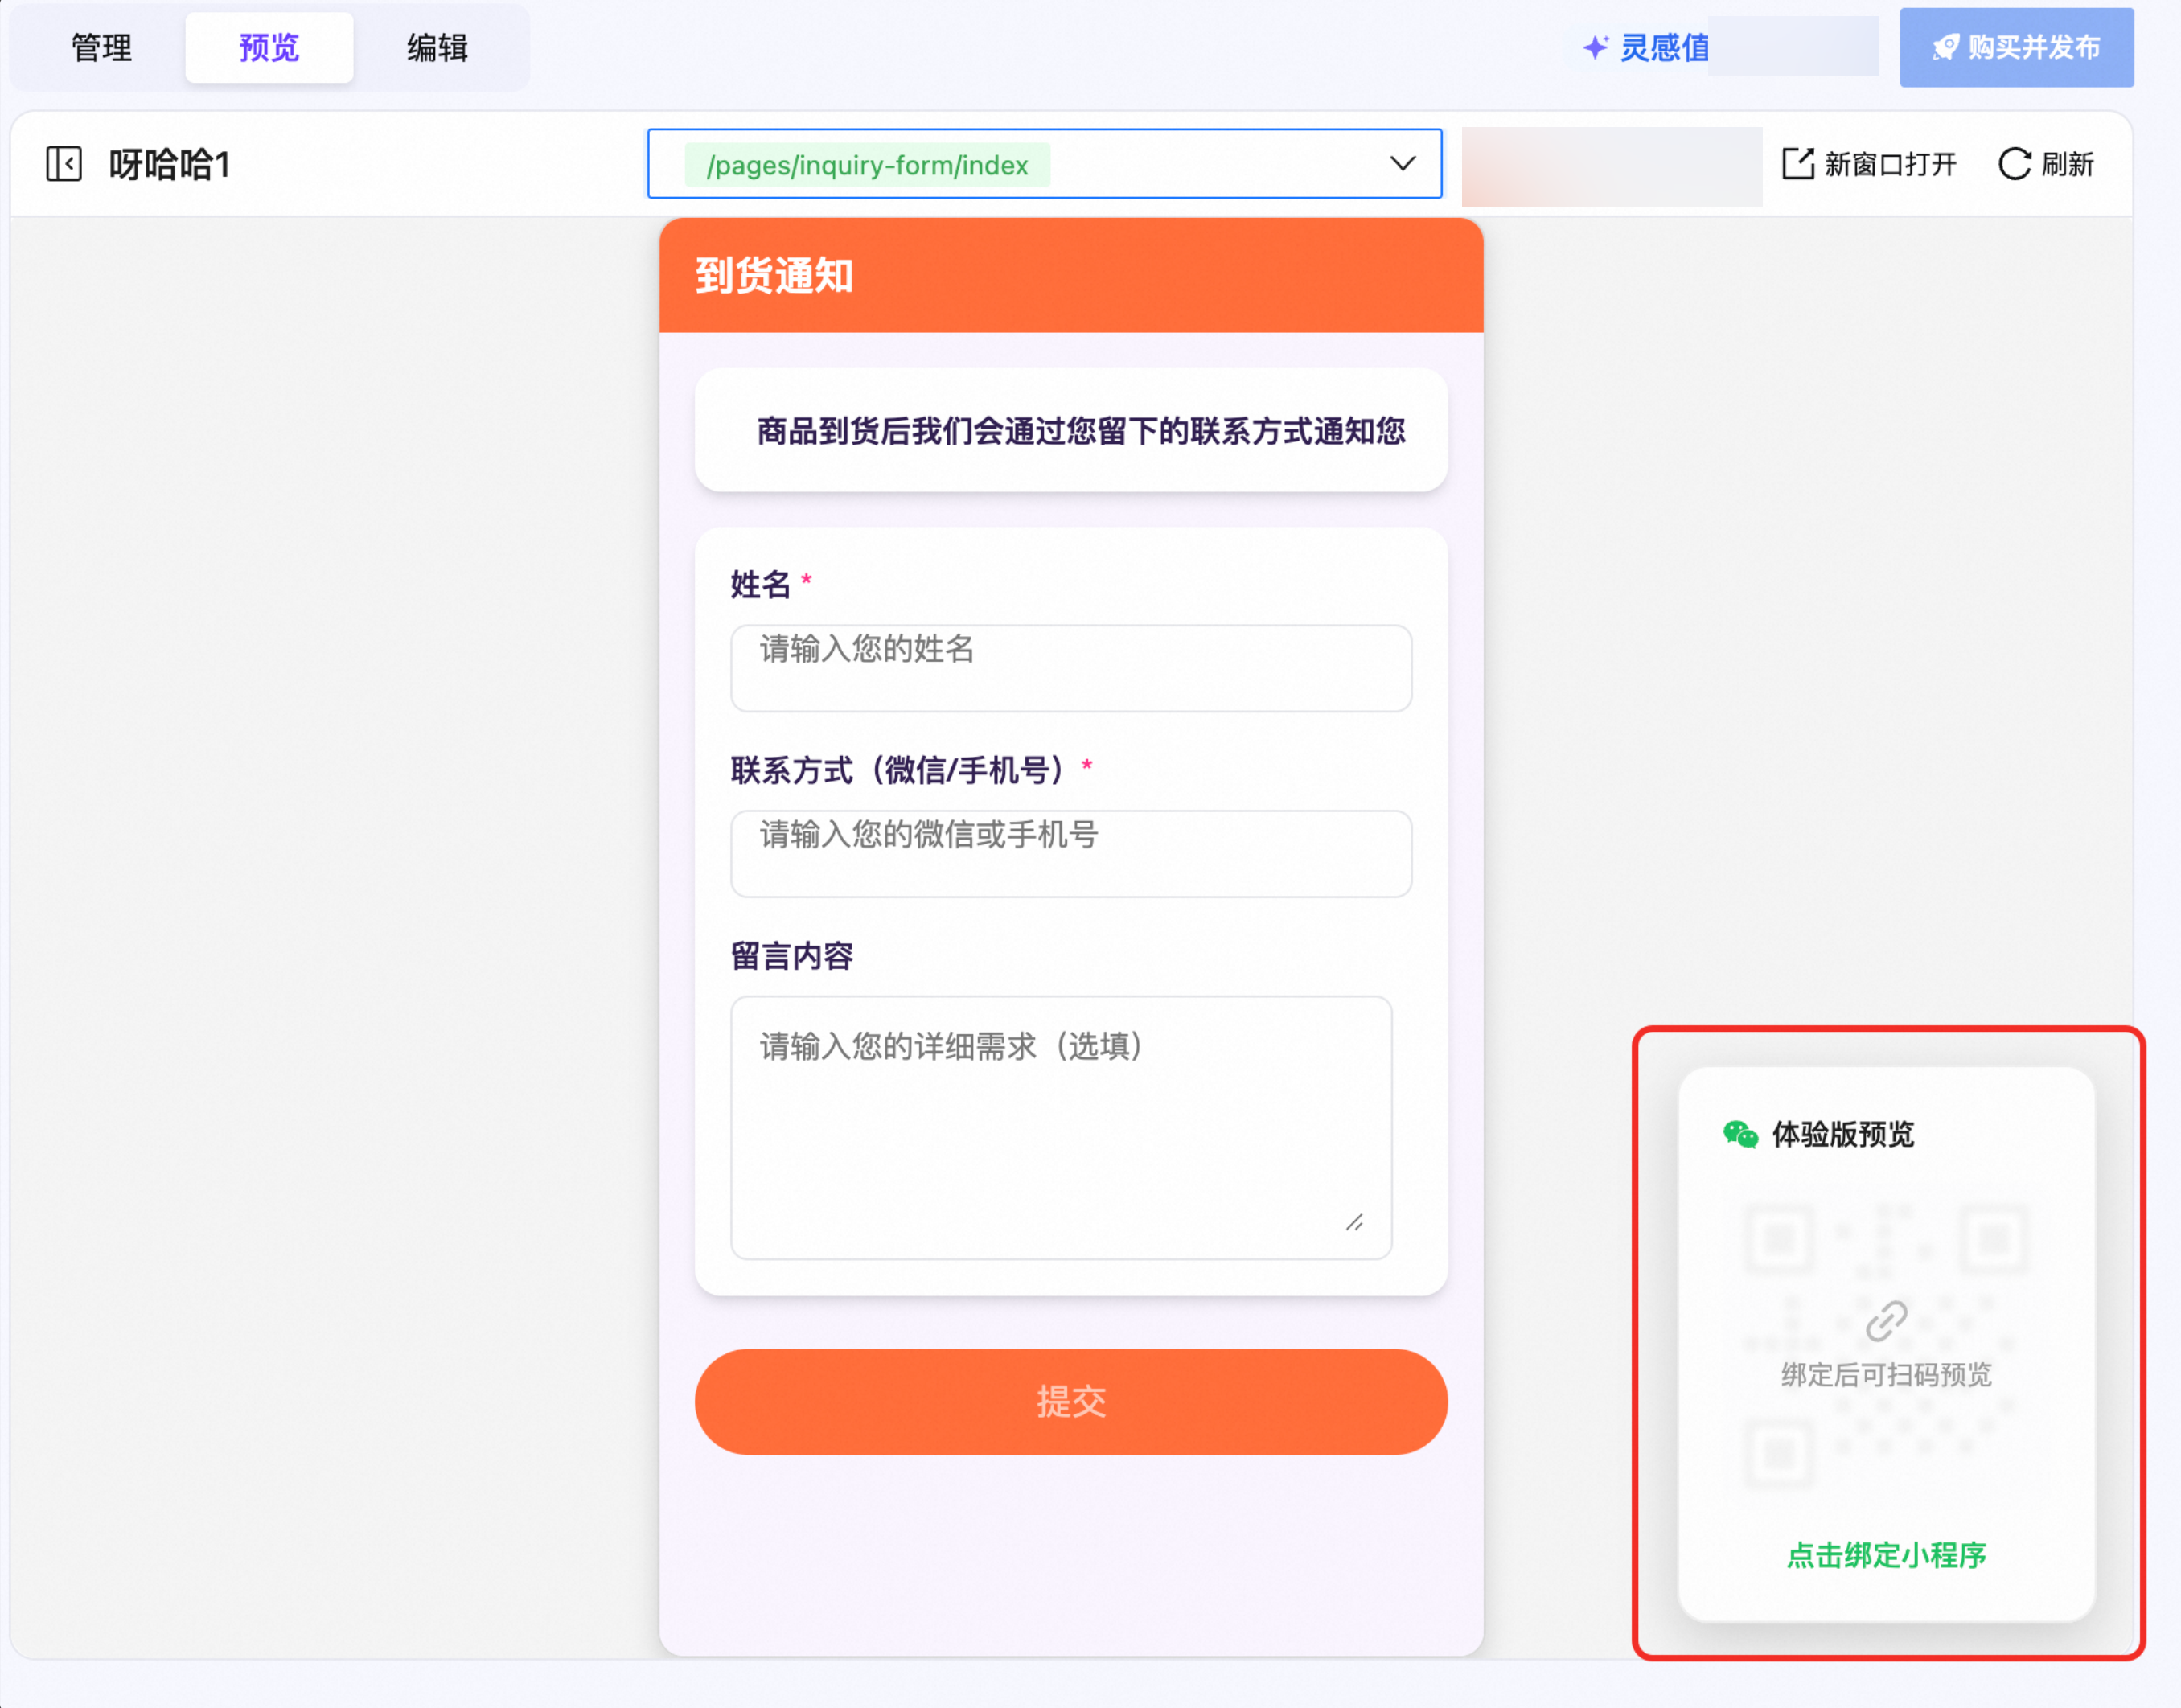The height and width of the screenshot is (1708, 2181).
Task: Click the orange 提交 button
Action: [1071, 1401]
